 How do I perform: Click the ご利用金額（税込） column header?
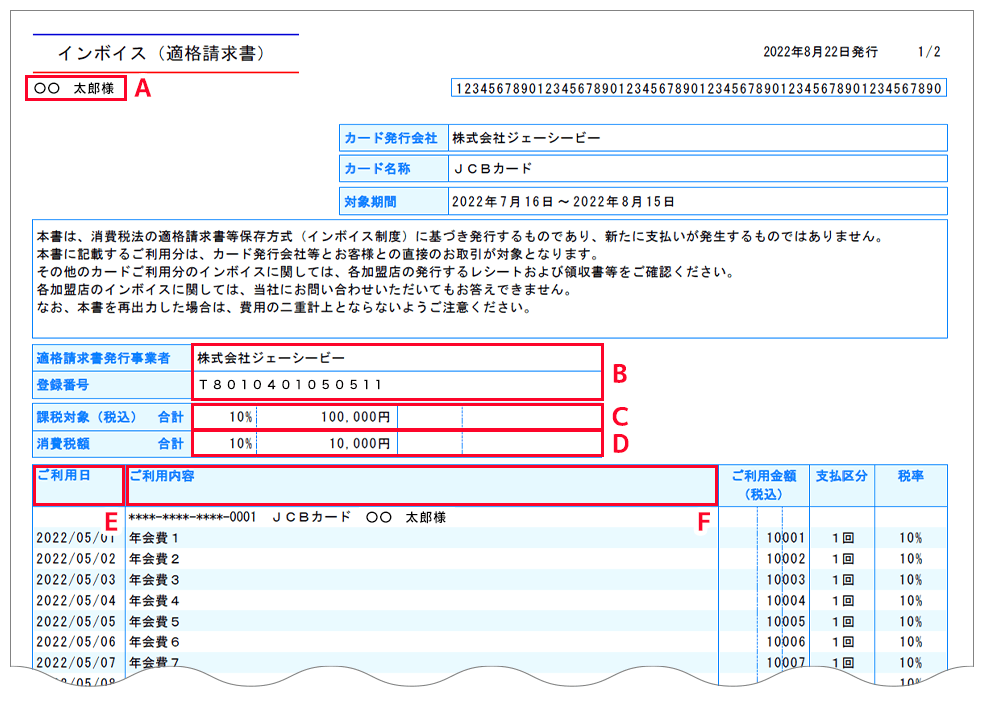pyautogui.click(x=764, y=485)
